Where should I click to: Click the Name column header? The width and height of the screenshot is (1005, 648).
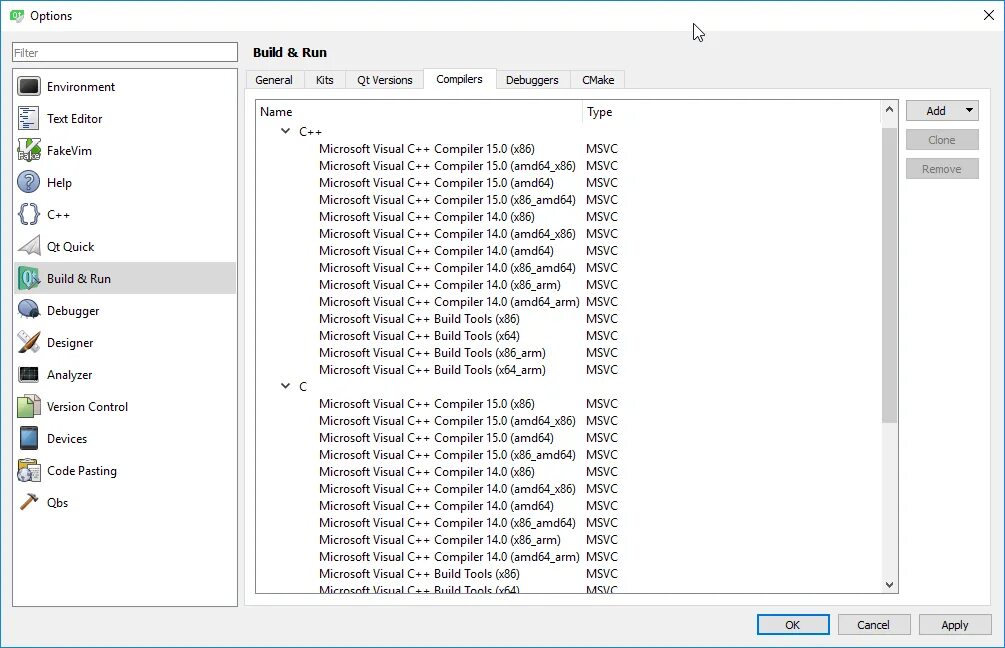tap(419, 112)
